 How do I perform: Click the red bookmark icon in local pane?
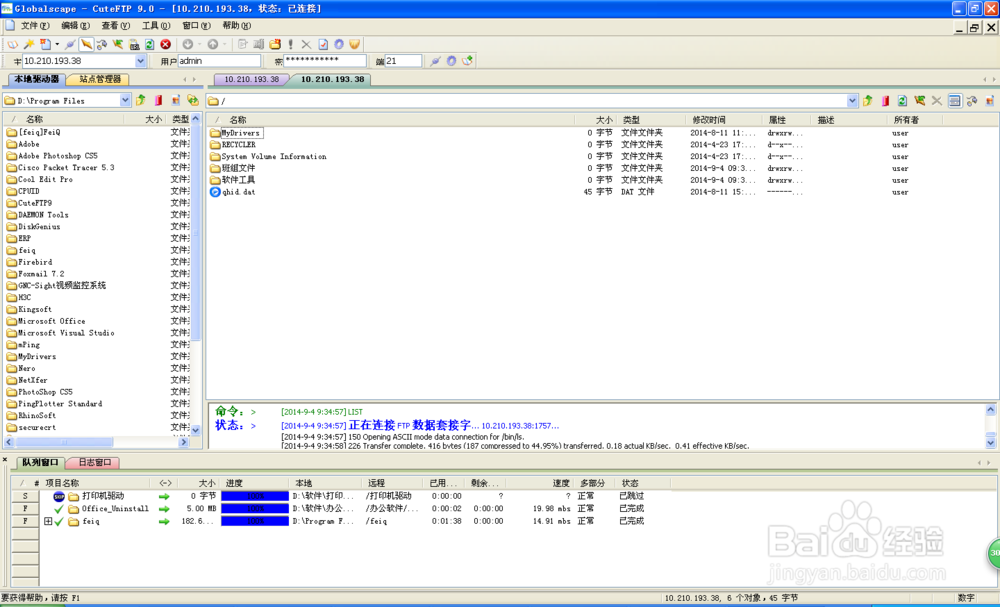coord(158,101)
